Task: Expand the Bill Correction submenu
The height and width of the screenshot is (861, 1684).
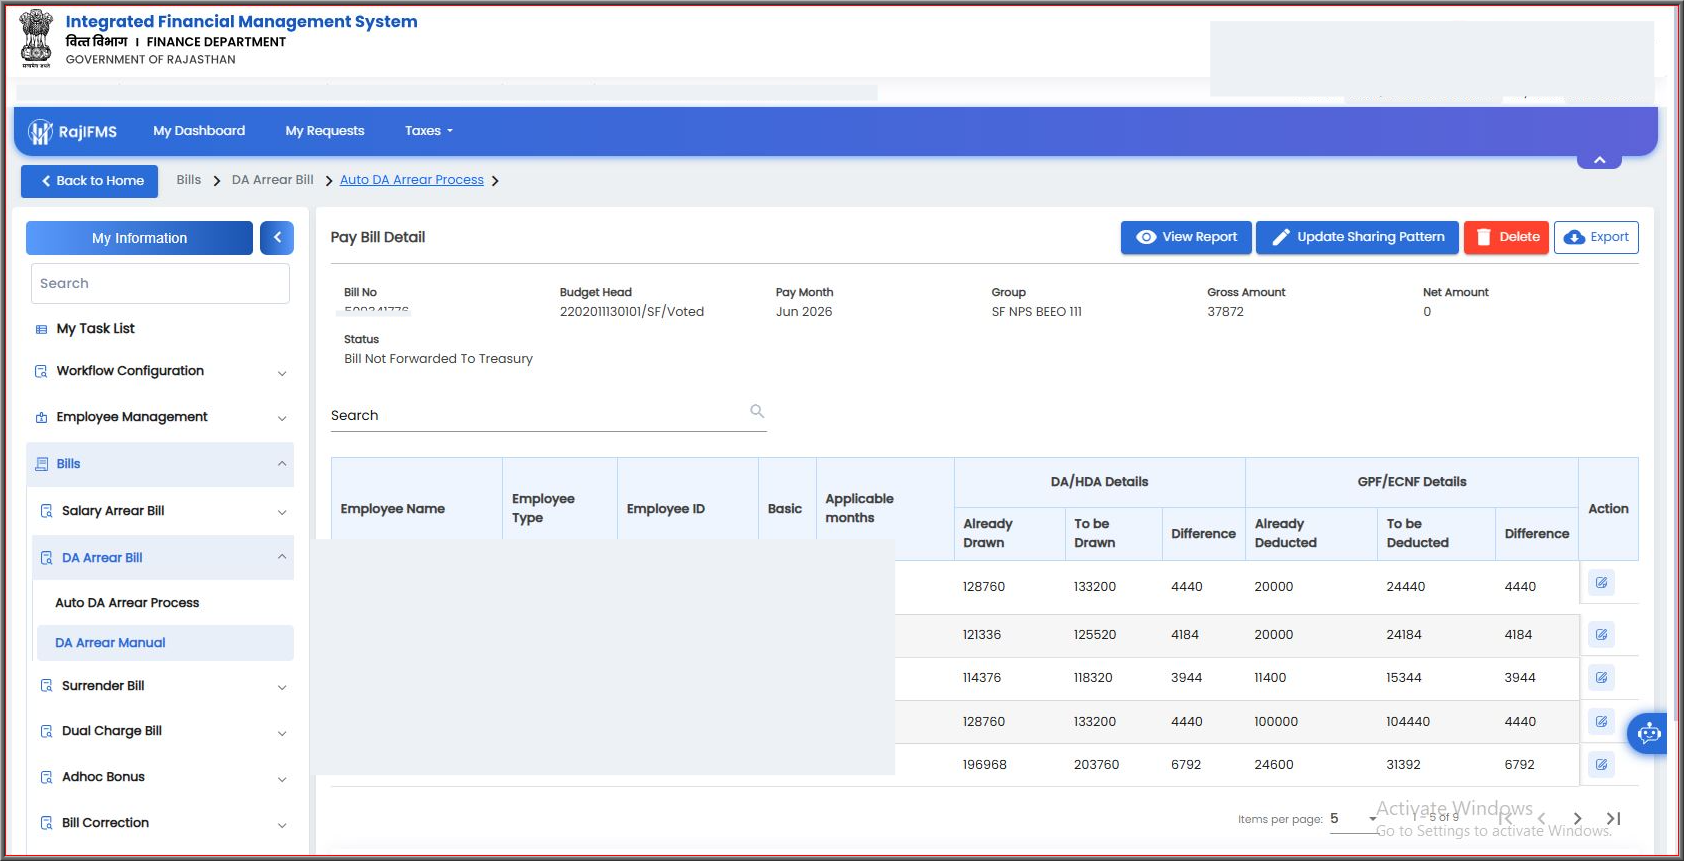Action: (163, 823)
